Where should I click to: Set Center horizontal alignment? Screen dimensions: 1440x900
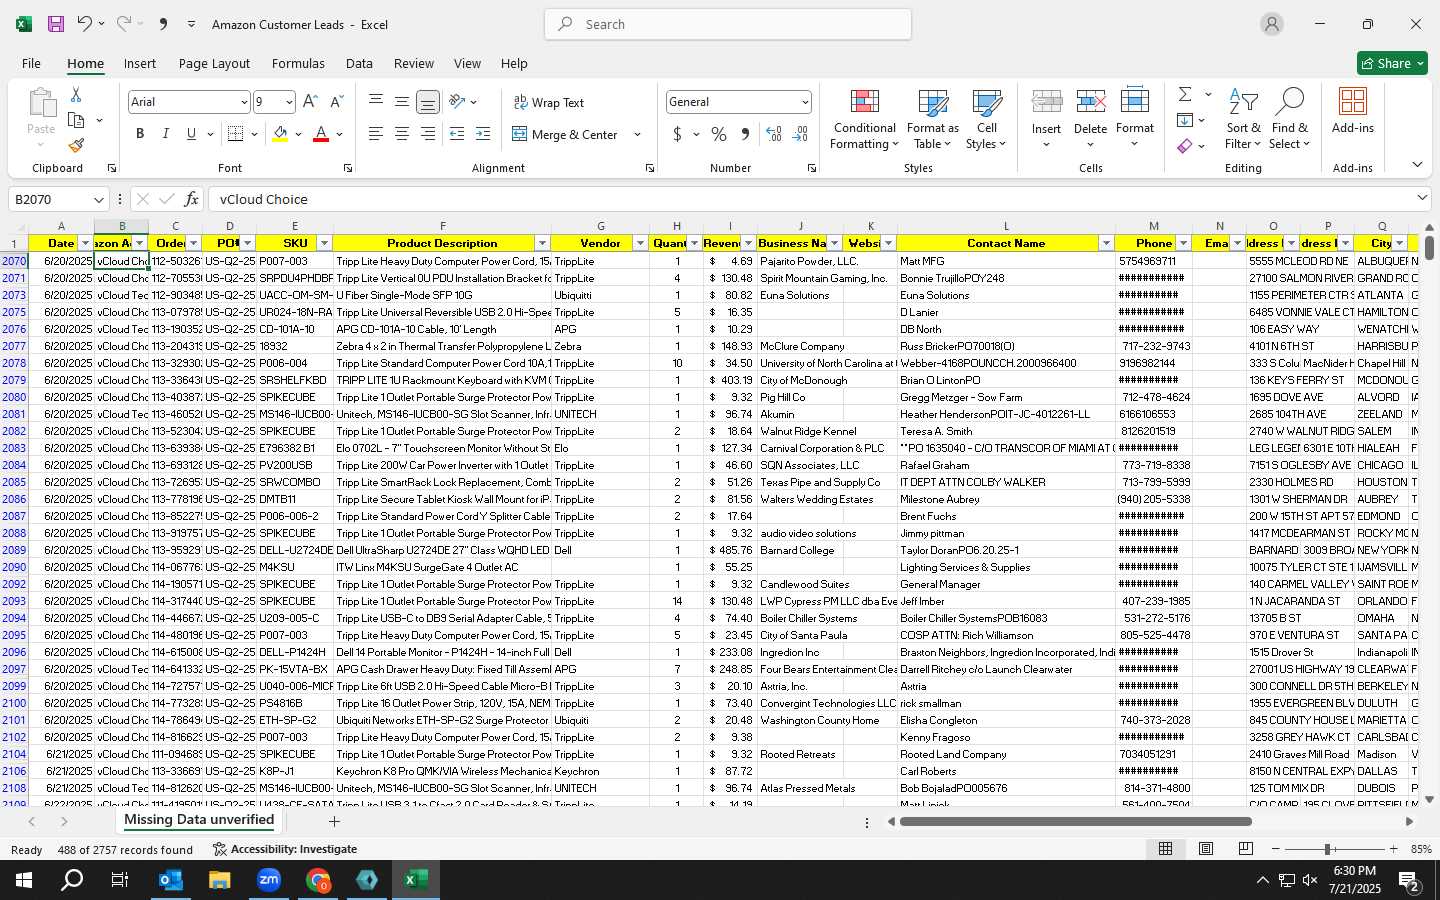point(402,134)
